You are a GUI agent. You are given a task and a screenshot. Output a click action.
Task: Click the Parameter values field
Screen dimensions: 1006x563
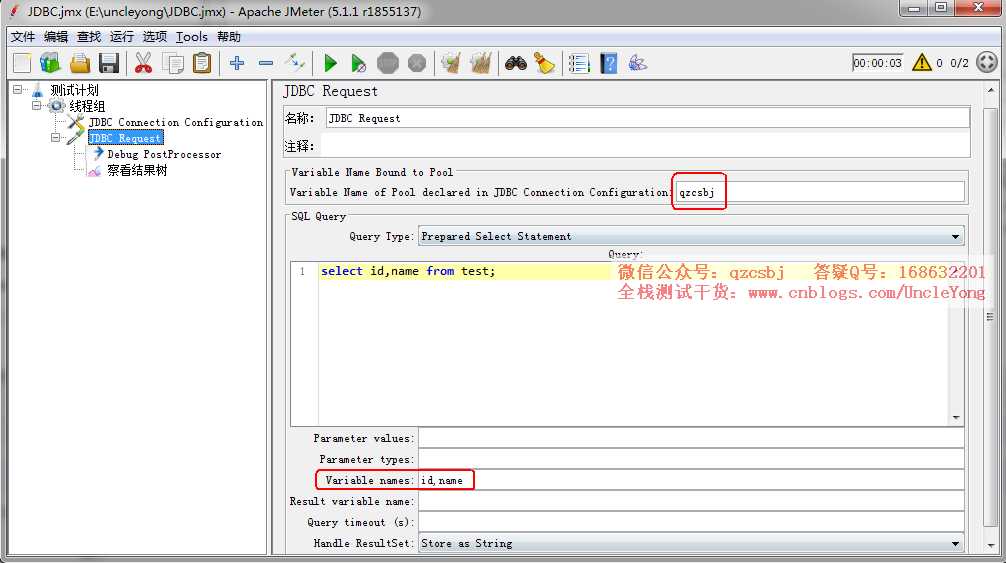tap(691, 439)
